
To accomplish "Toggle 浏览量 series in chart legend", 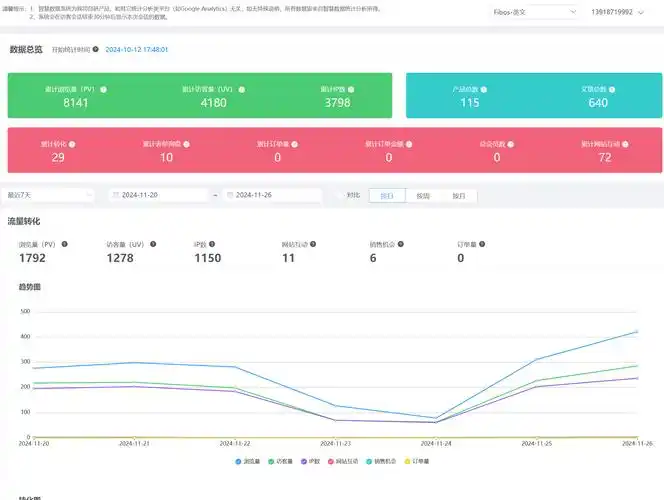I will point(249,461).
